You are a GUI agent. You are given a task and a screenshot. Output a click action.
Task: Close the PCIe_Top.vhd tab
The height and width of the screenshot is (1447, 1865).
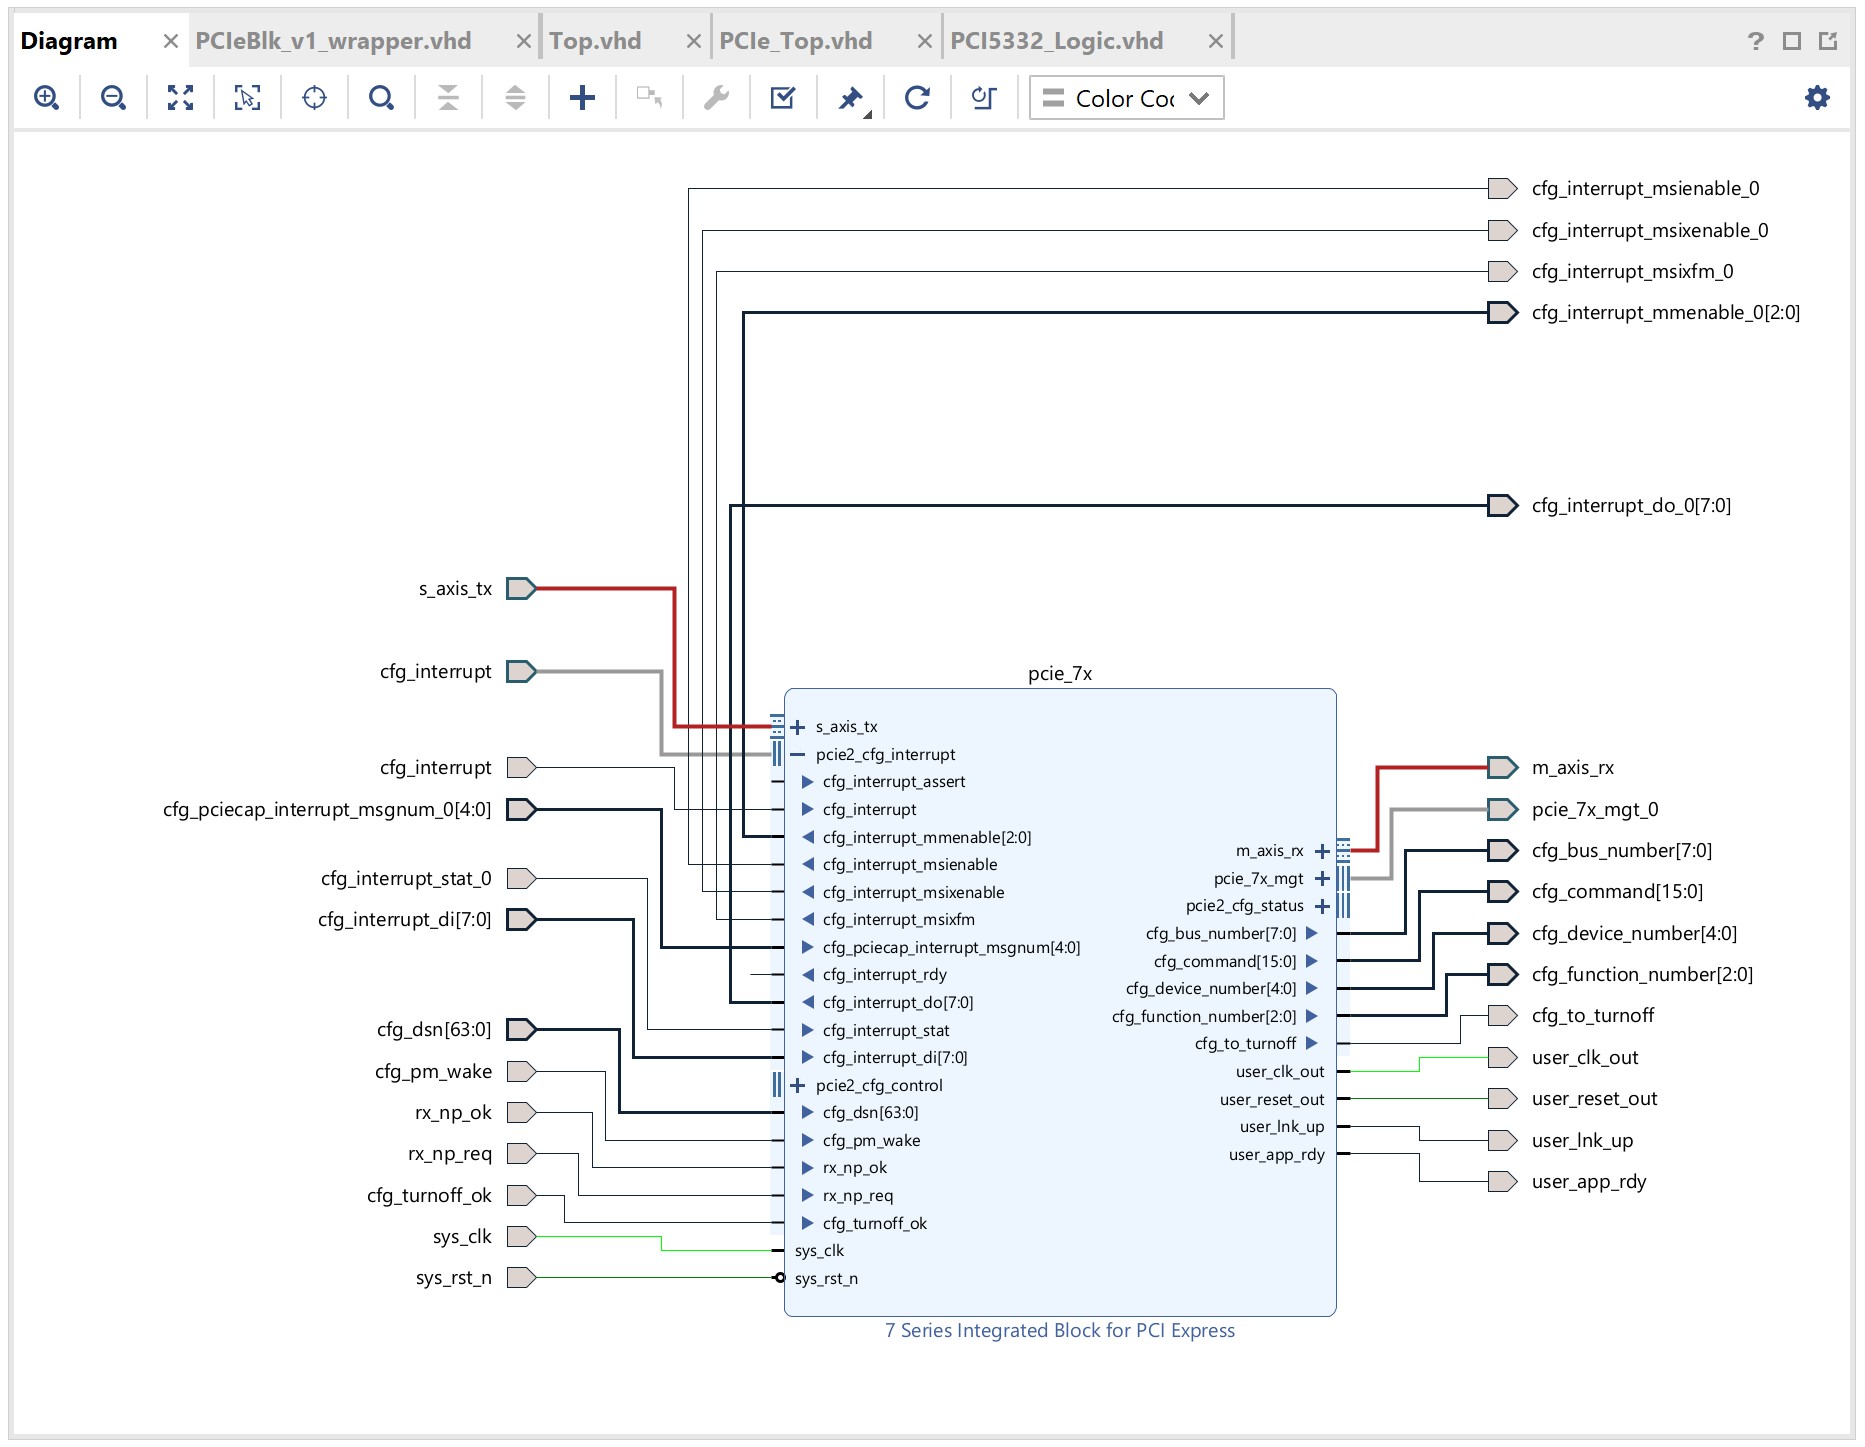[924, 41]
